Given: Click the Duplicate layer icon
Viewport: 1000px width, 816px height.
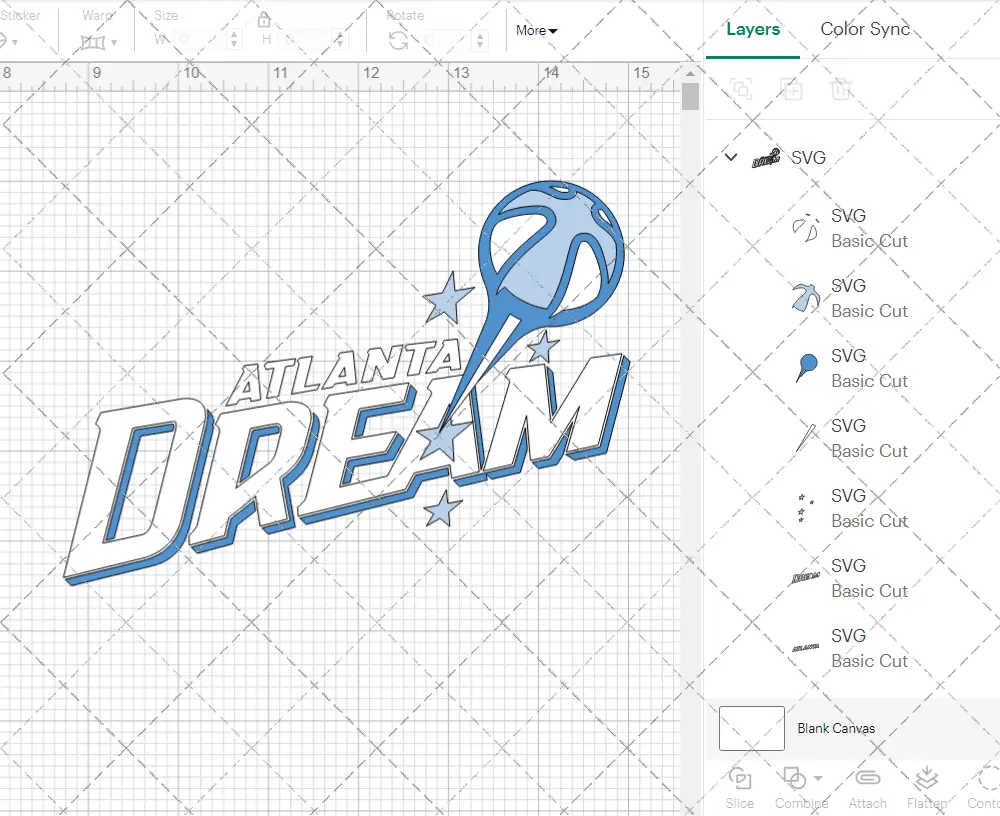Looking at the screenshot, I should tap(791, 89).
